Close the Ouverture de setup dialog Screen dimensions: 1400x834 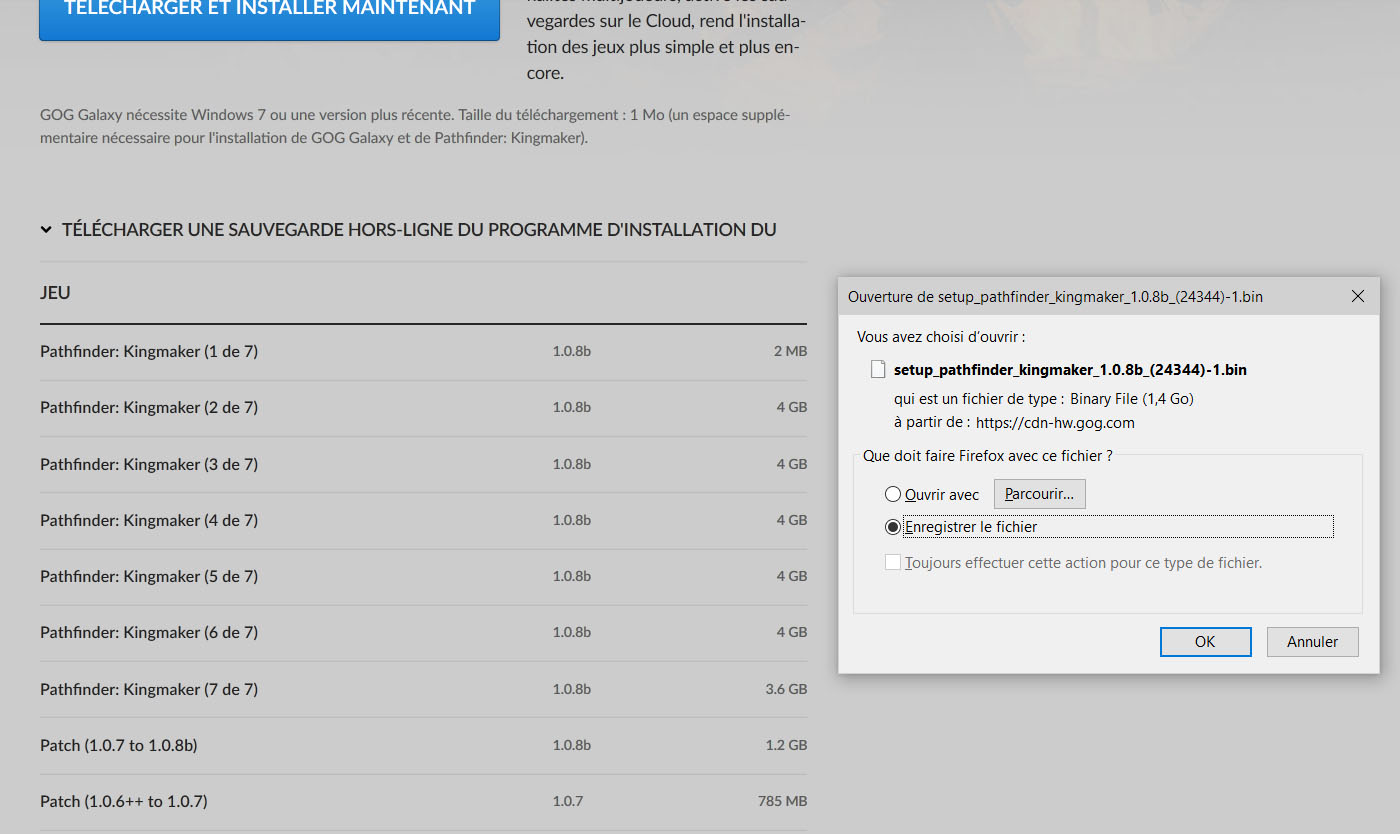coord(1358,296)
